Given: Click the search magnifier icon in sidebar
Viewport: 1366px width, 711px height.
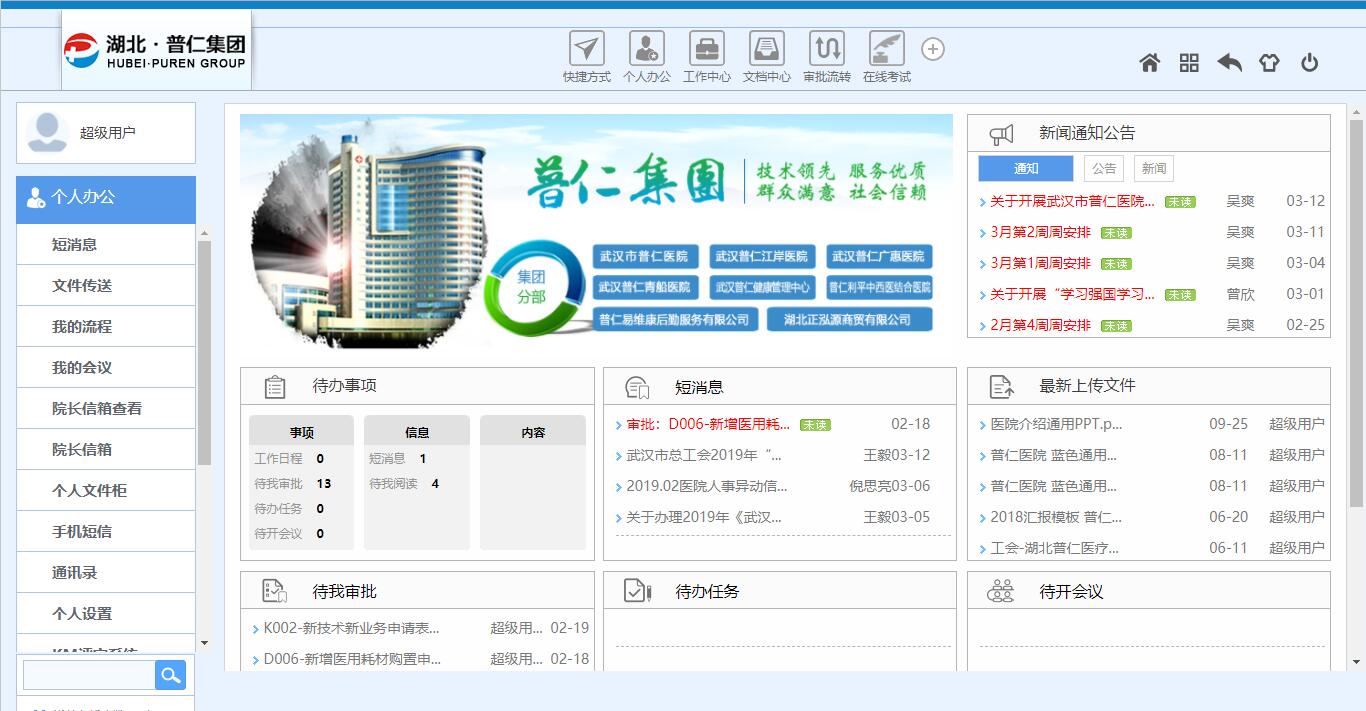Looking at the screenshot, I should (x=170, y=675).
